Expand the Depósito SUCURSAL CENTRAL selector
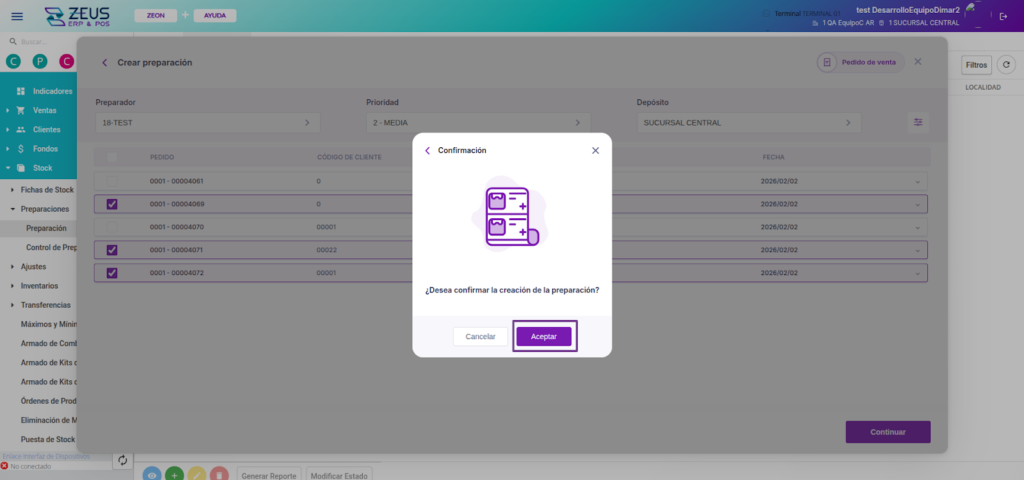 pos(748,122)
